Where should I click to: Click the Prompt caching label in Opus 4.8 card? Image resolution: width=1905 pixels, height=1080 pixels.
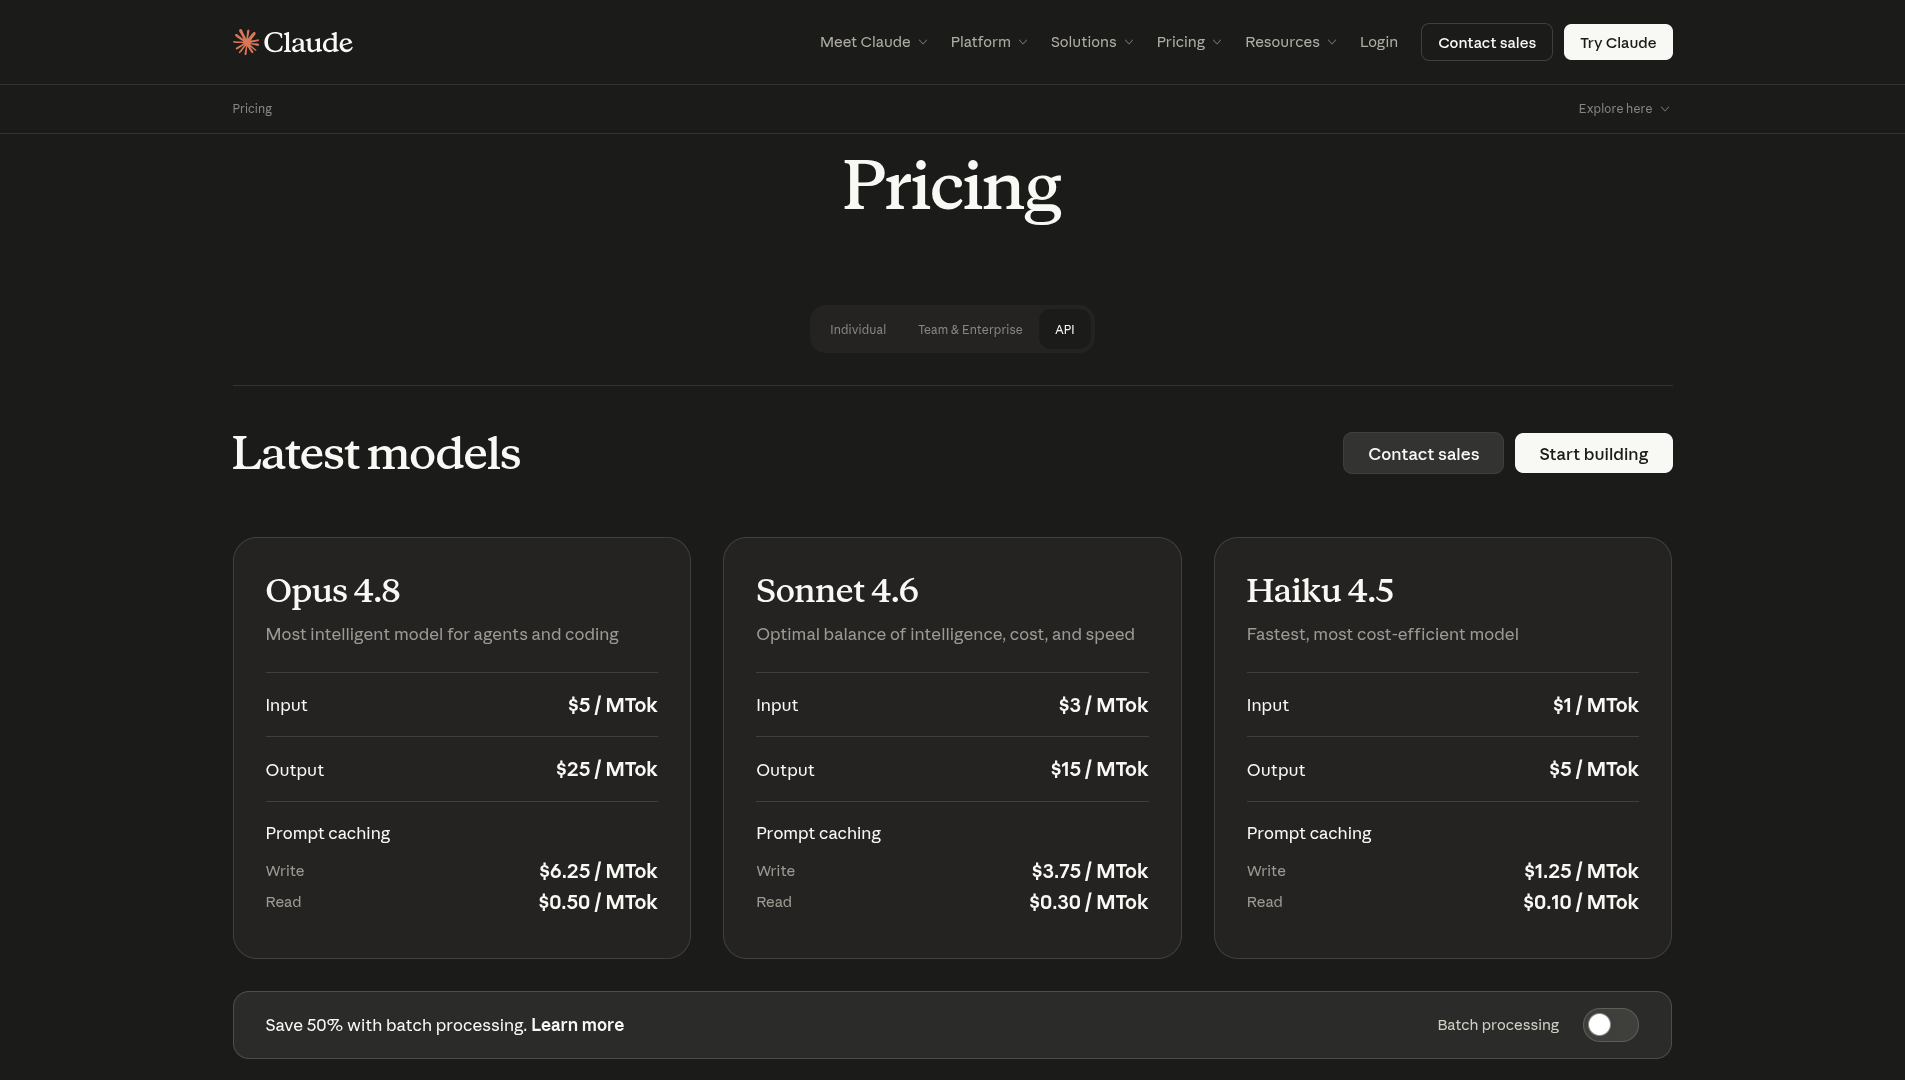(x=328, y=833)
